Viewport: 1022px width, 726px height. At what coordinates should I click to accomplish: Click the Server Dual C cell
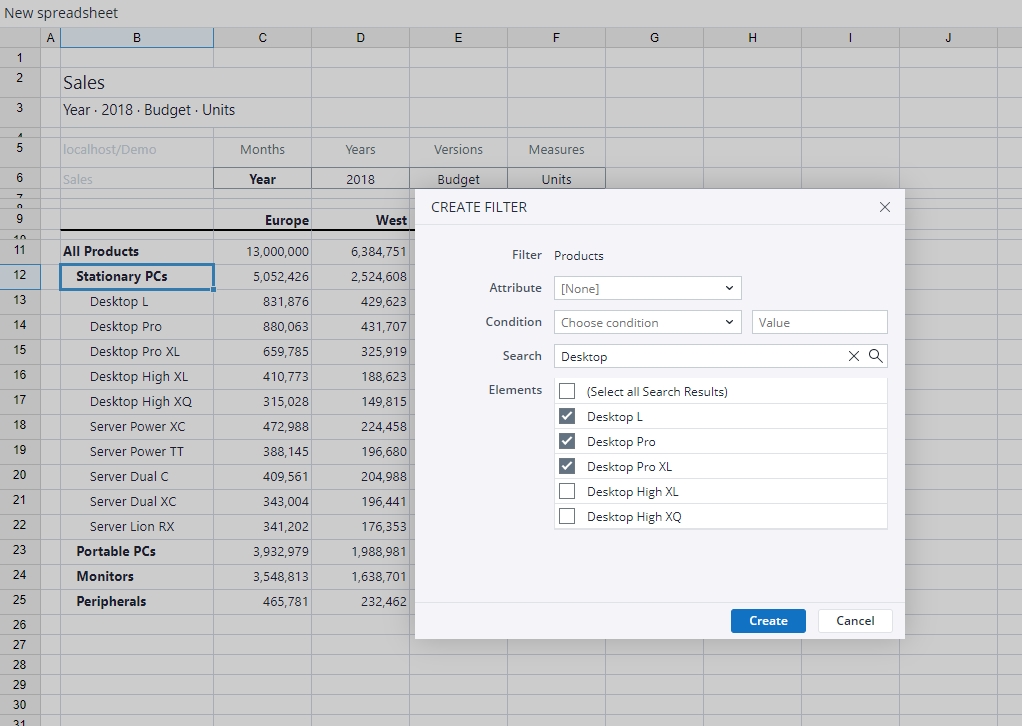(x=137, y=476)
